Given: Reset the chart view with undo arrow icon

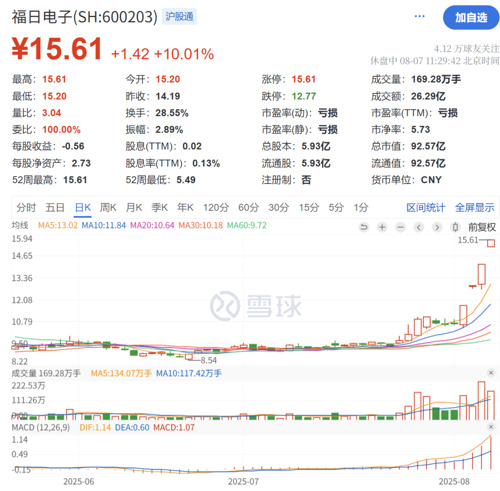Looking at the screenshot, I should [x=364, y=228].
